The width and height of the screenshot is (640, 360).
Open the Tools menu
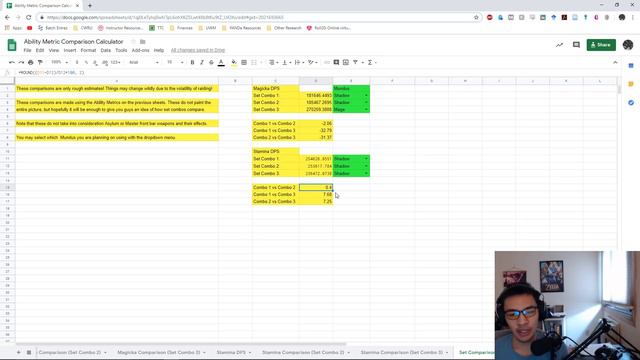click(121, 50)
